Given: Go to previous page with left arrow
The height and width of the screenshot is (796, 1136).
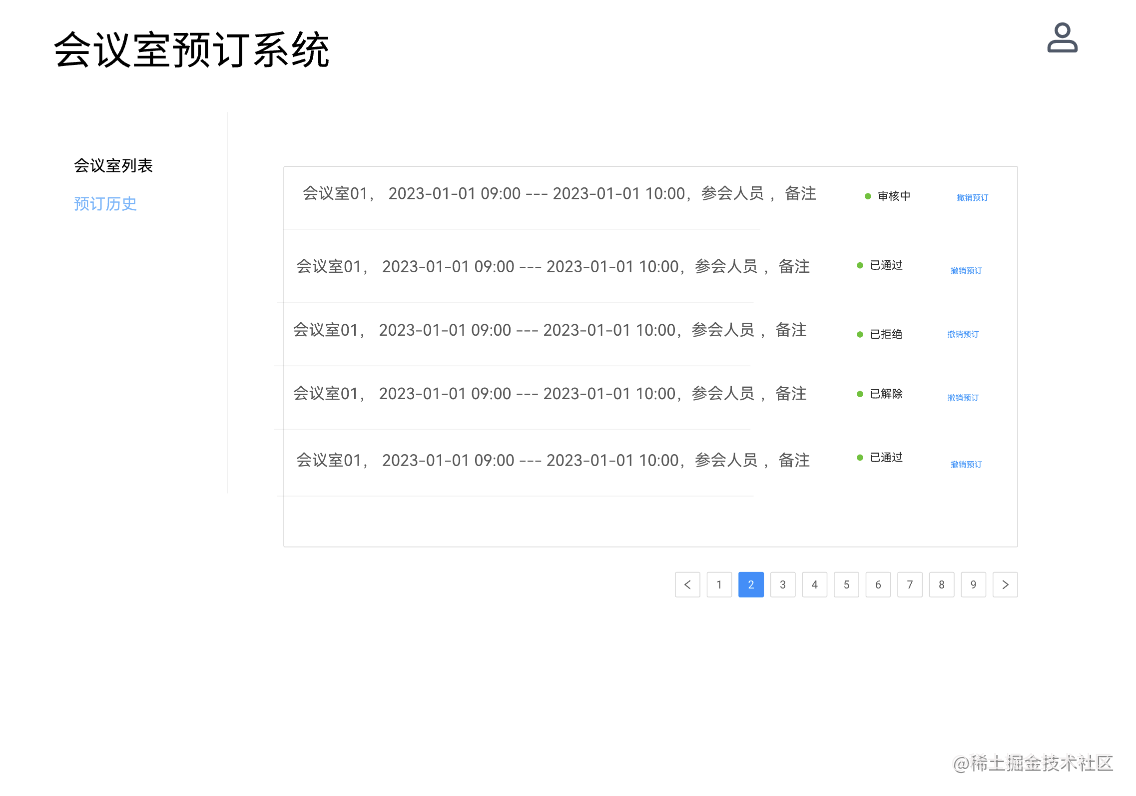Looking at the screenshot, I should (x=687, y=585).
